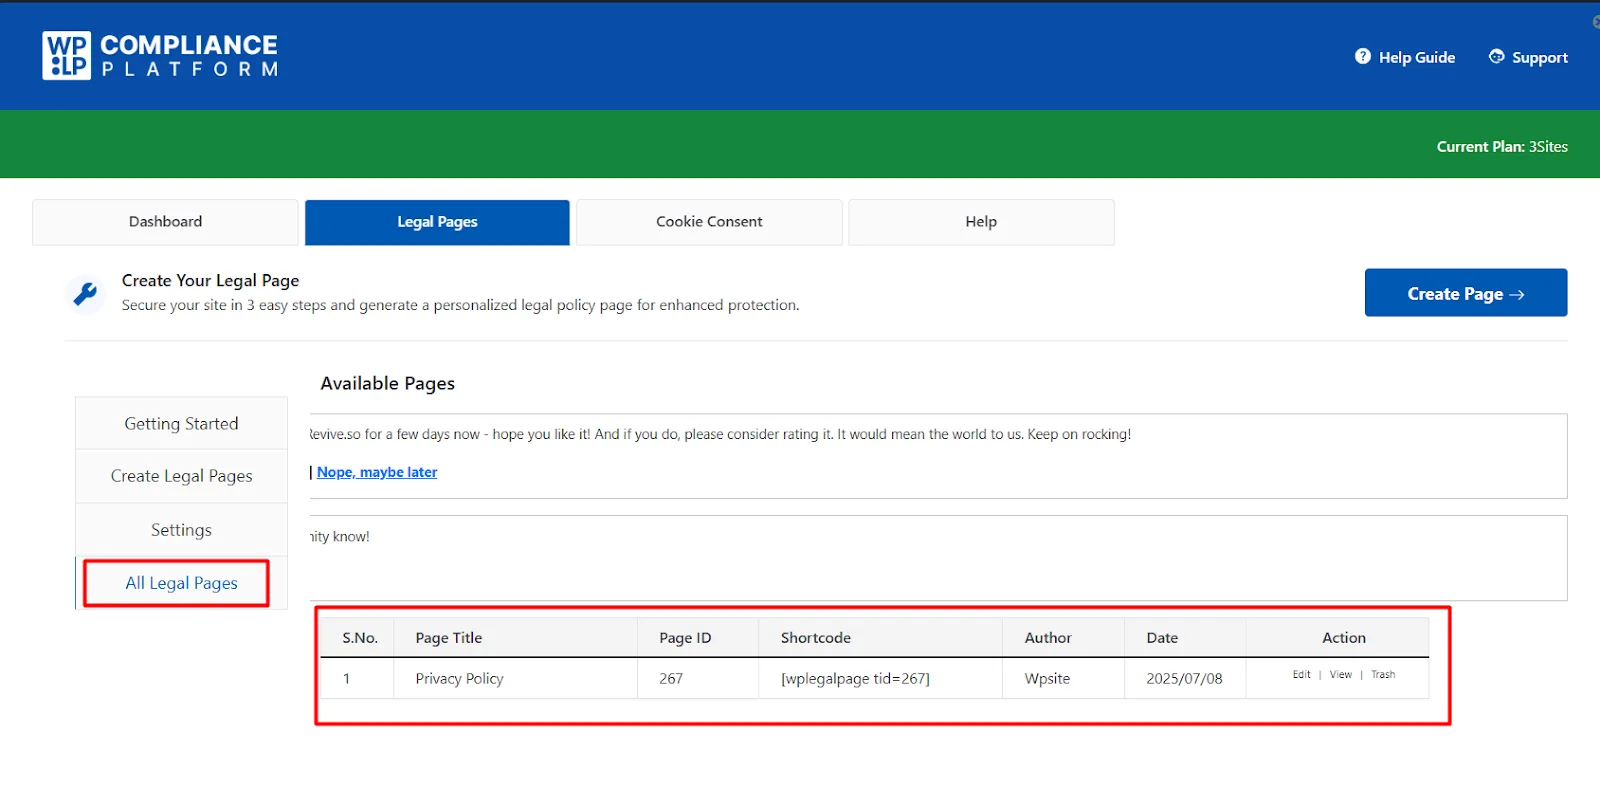
Task: Click the Create Page button
Action: point(1466,293)
